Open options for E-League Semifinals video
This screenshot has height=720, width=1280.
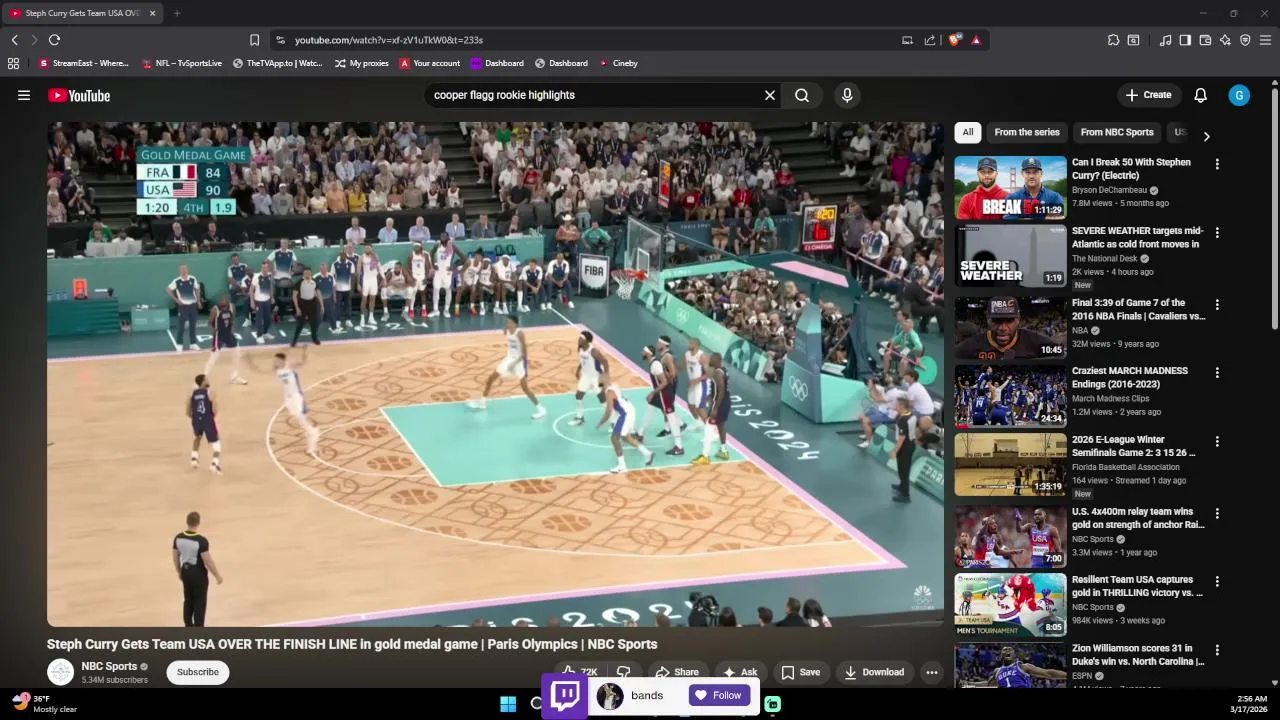(x=1217, y=441)
